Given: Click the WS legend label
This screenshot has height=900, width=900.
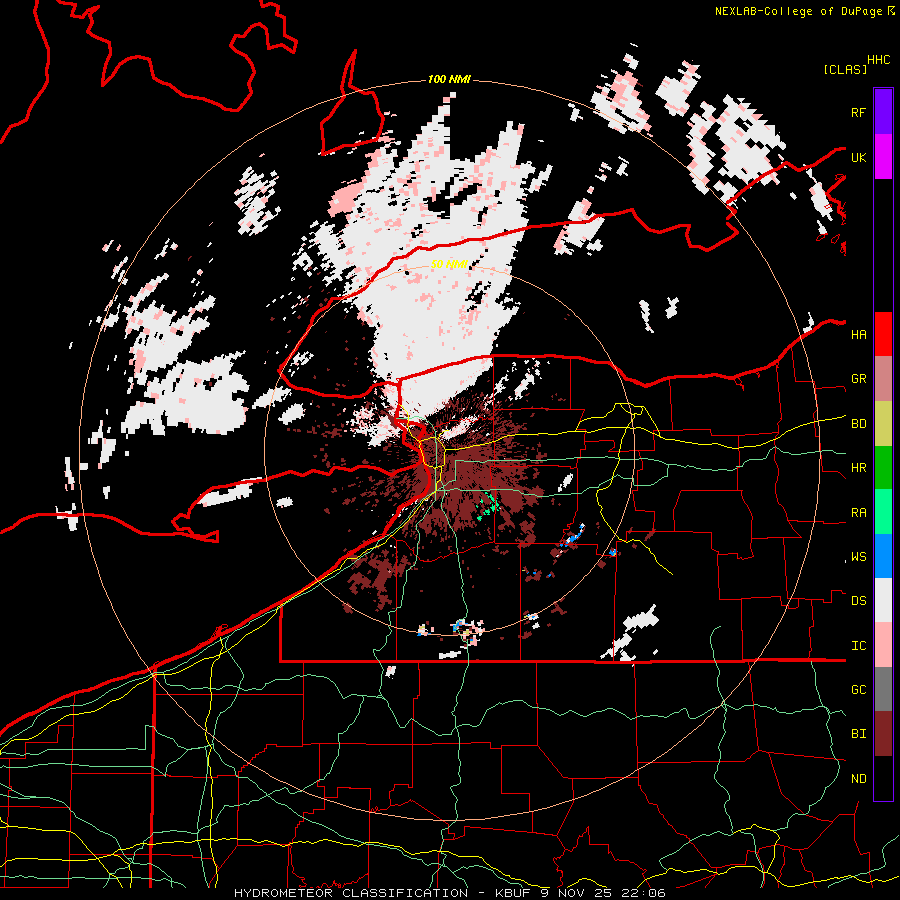Looking at the screenshot, I should [x=858, y=557].
